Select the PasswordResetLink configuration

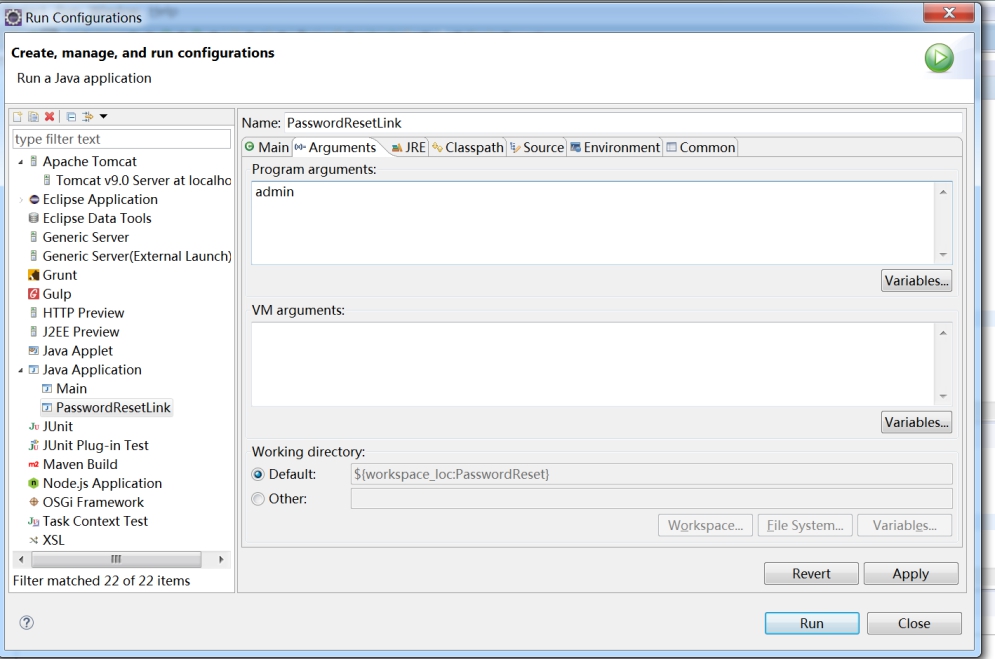pos(107,407)
